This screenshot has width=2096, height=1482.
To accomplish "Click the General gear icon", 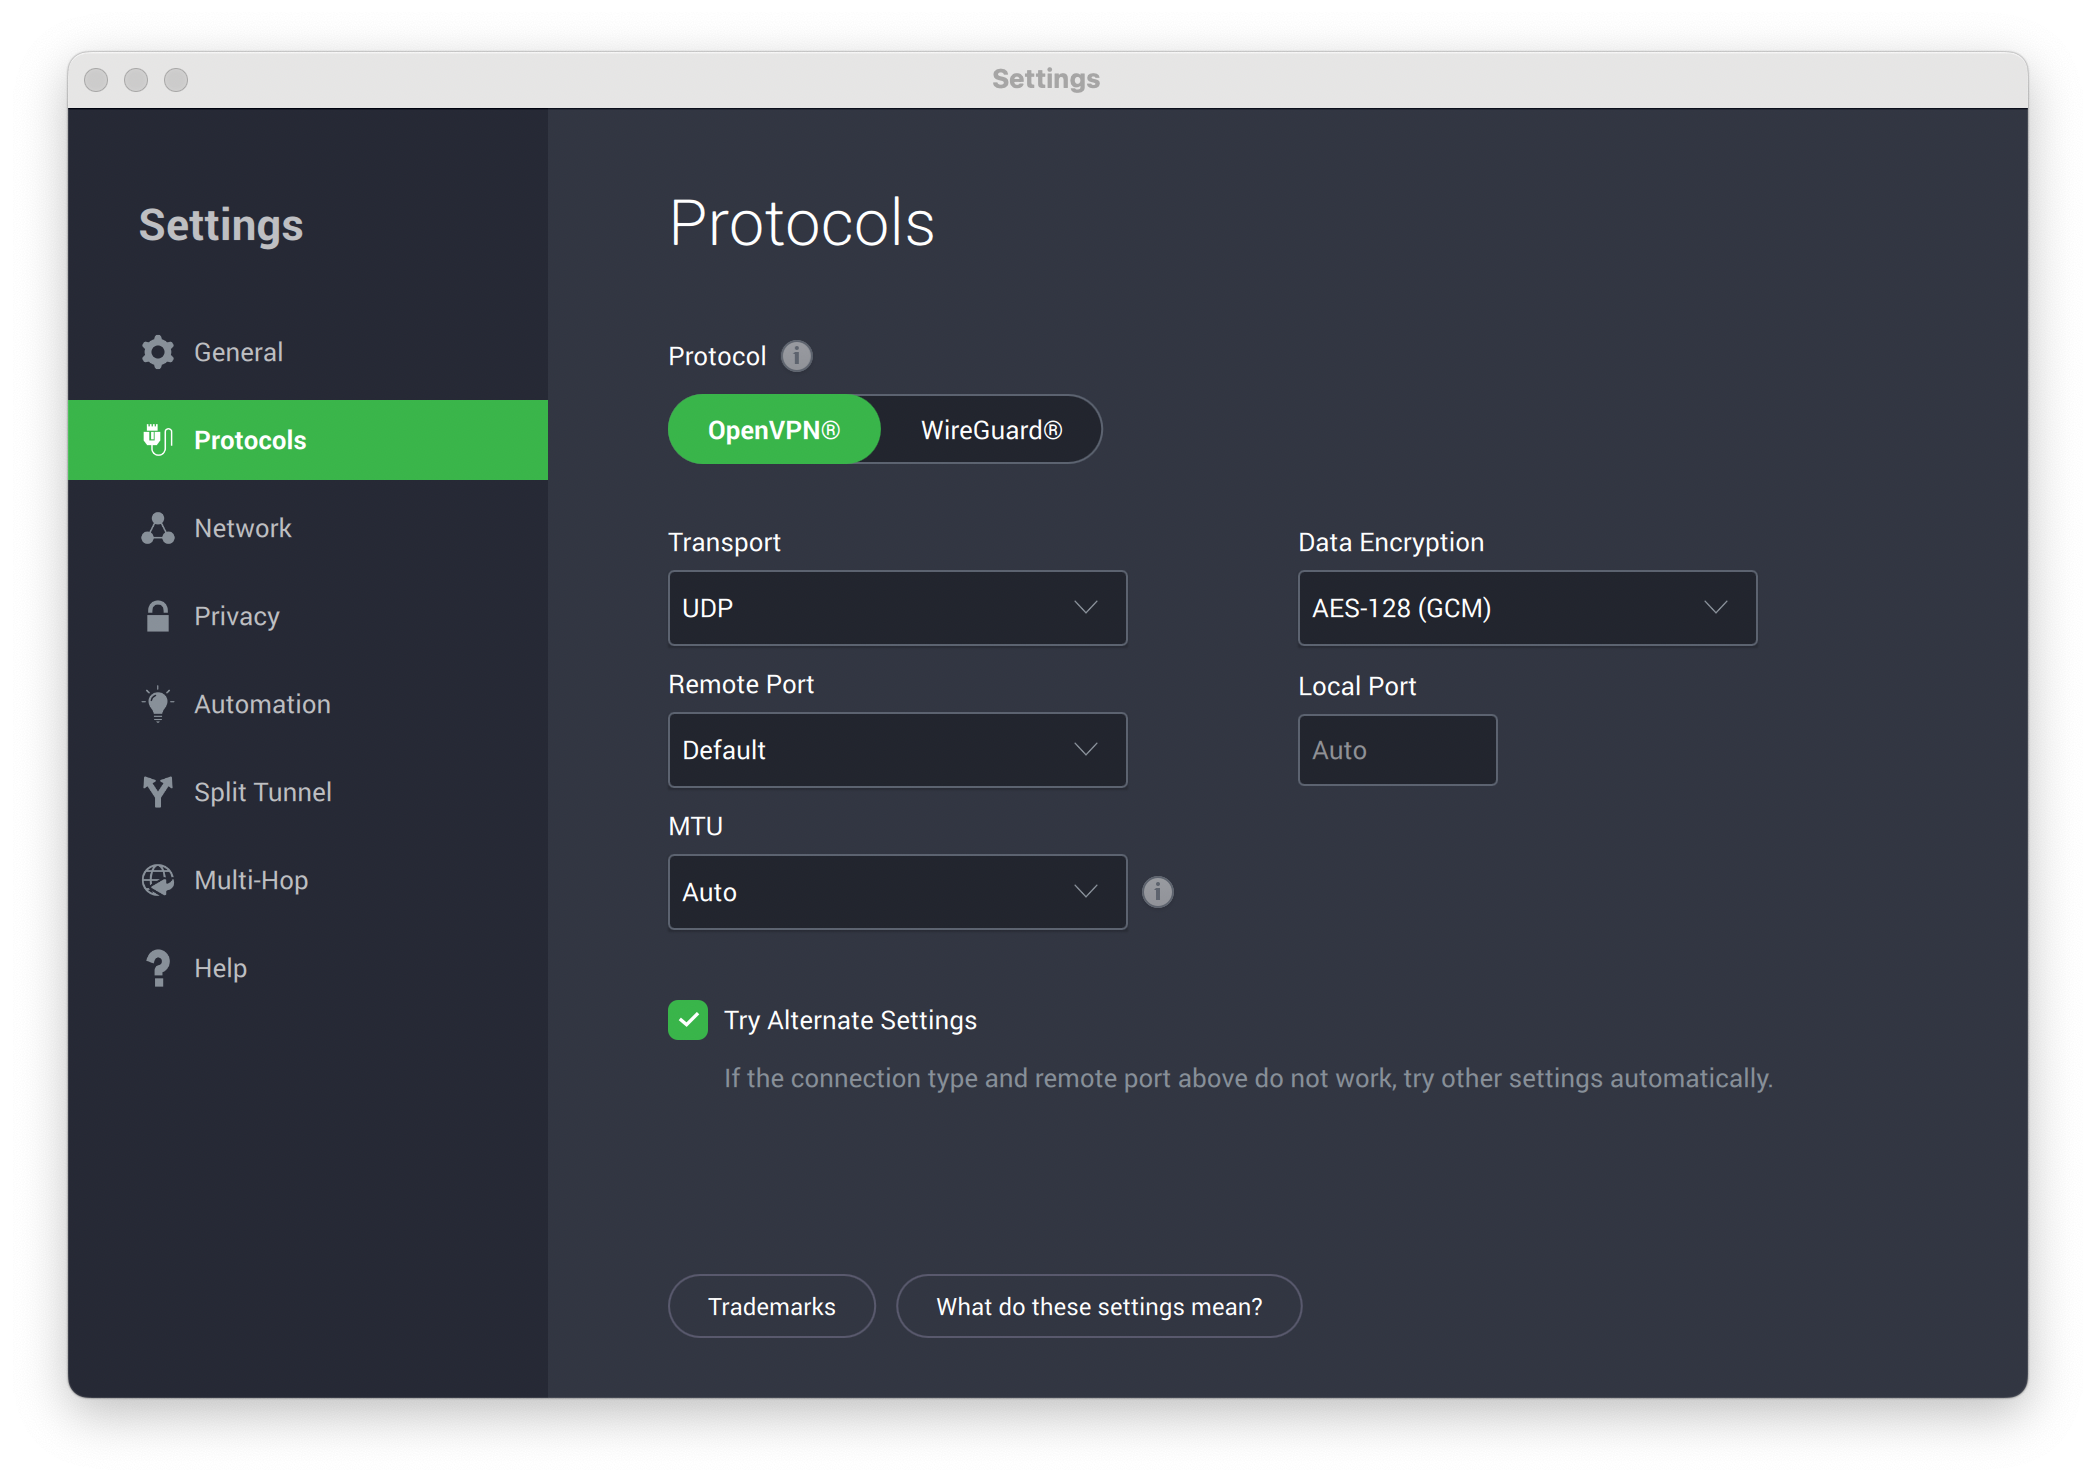I will coord(158,352).
